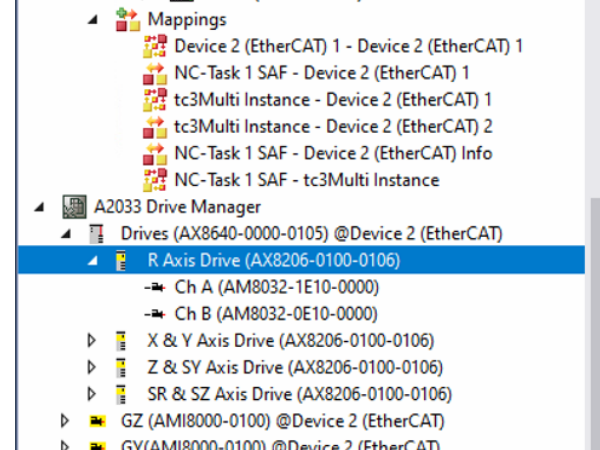This screenshot has height=450, width=600.
Task: Select Device 2 (EtherCAT) 1 mapping entry
Action: click(348, 46)
